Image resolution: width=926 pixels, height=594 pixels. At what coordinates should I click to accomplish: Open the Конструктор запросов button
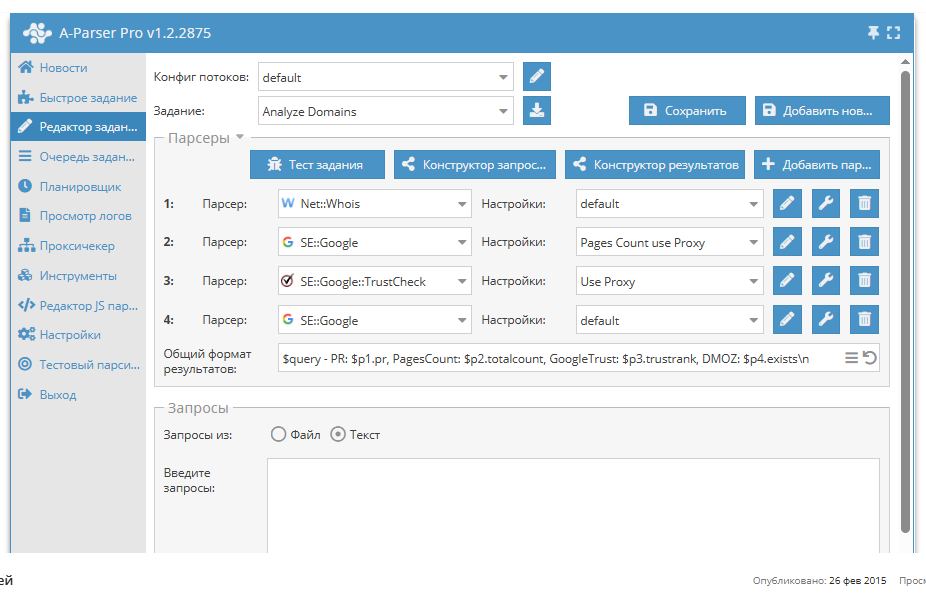click(475, 164)
